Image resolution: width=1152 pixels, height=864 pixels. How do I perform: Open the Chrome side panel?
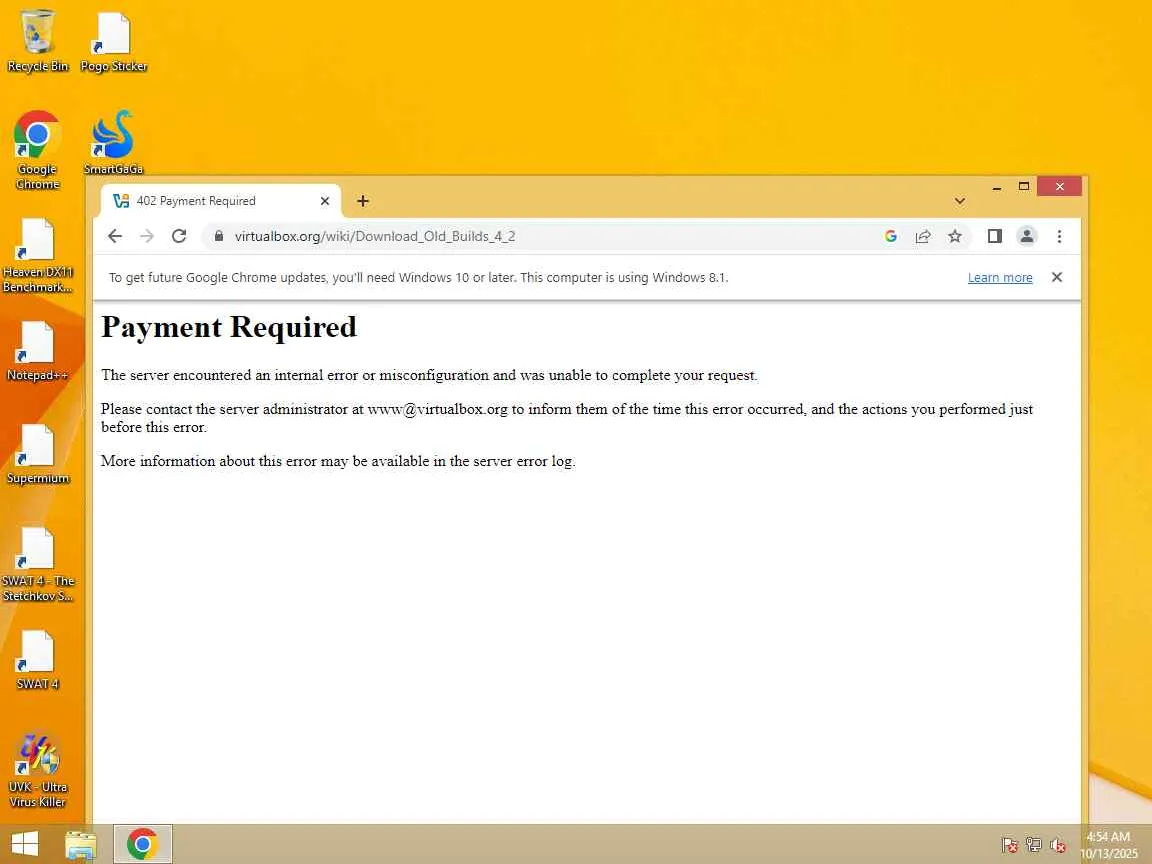tap(995, 236)
